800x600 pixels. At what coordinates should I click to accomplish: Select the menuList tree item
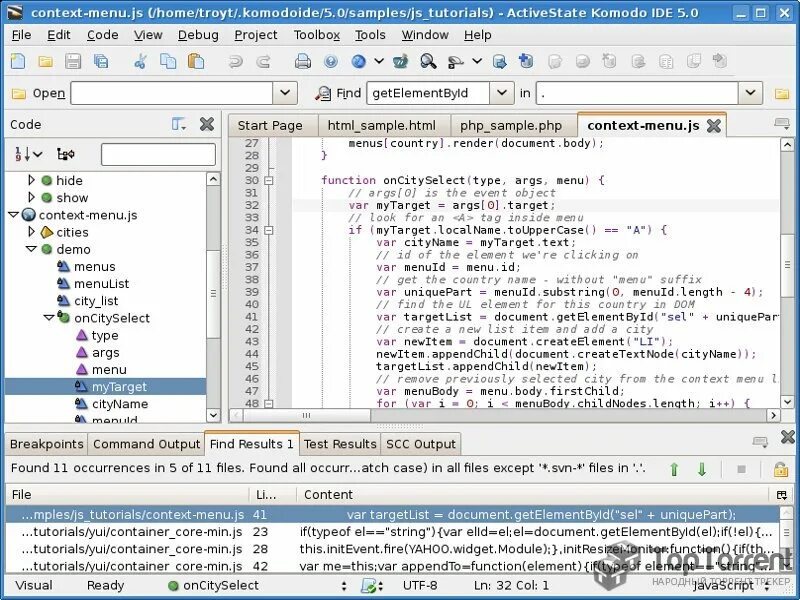pos(101,283)
